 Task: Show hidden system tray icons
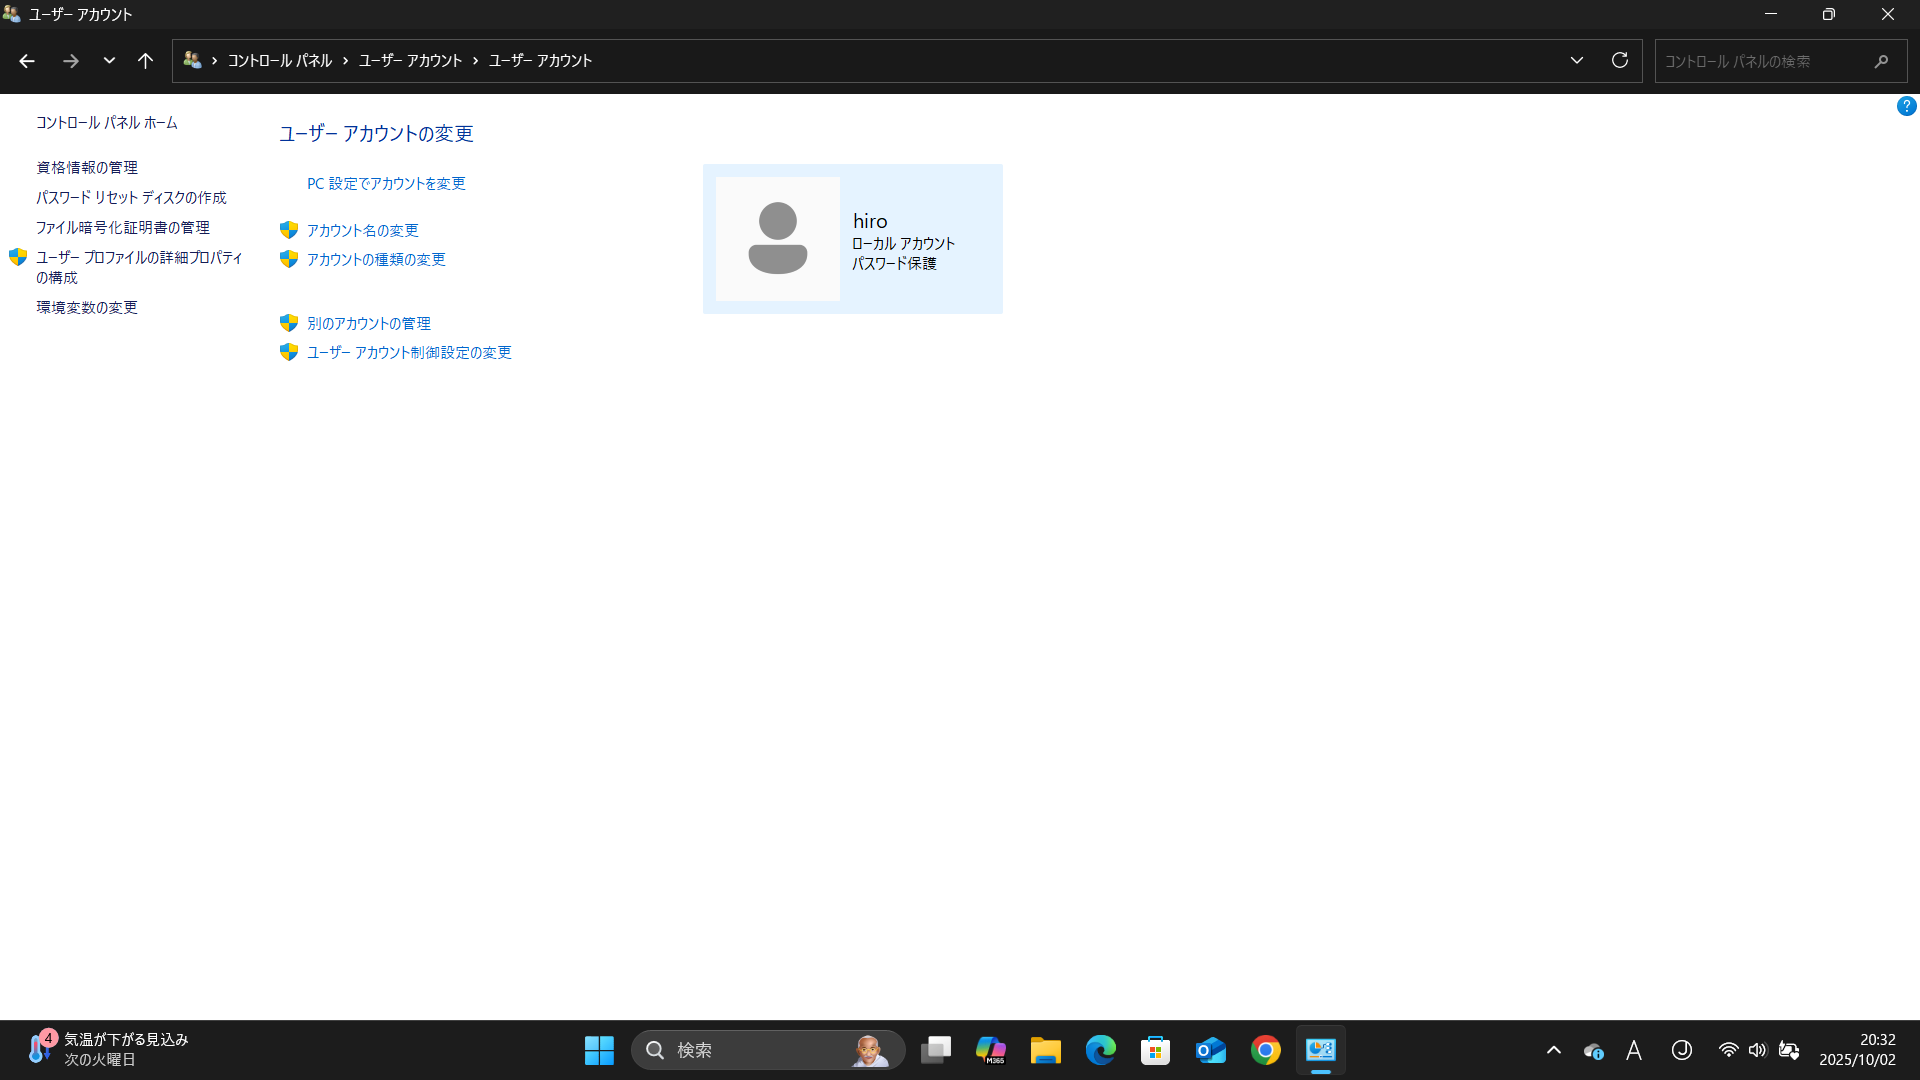1554,1050
